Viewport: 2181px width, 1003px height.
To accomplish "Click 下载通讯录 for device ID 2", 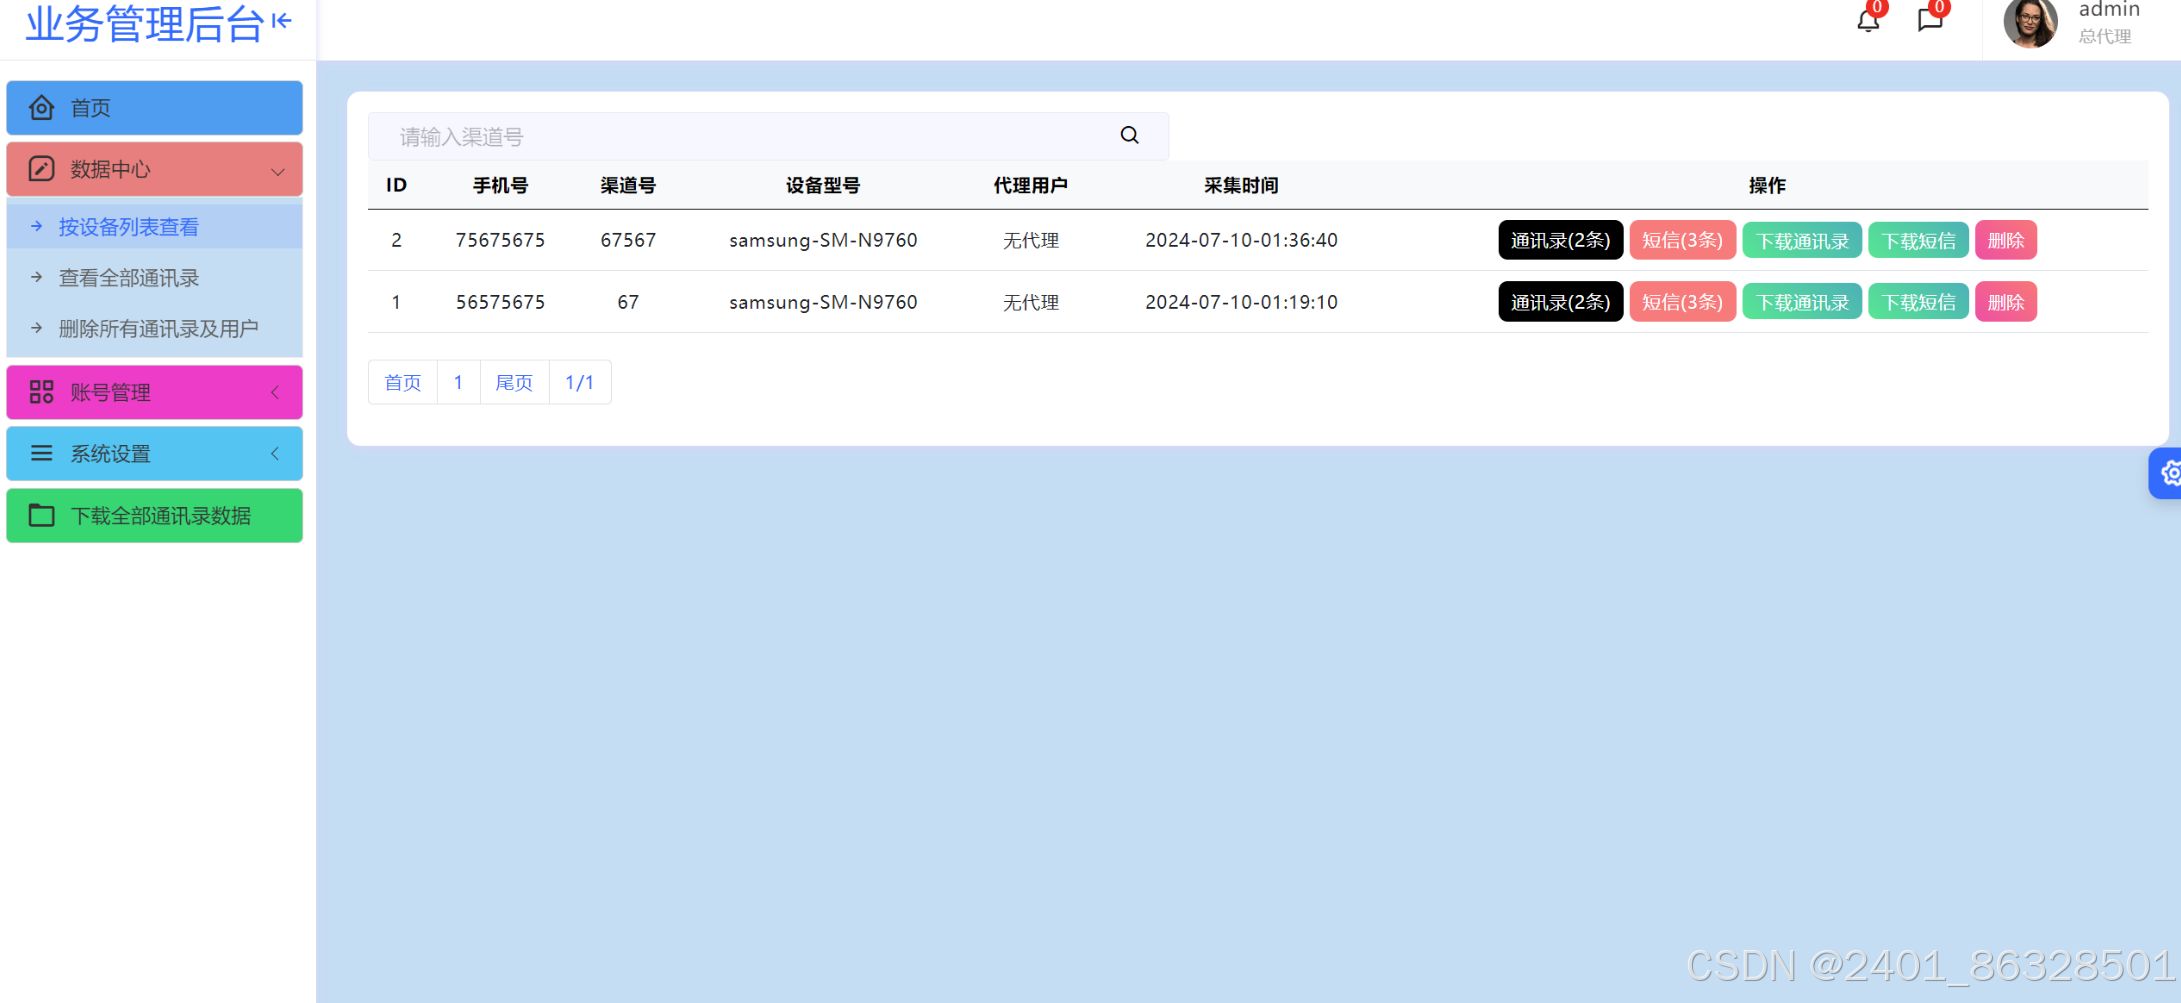I will coord(1801,240).
